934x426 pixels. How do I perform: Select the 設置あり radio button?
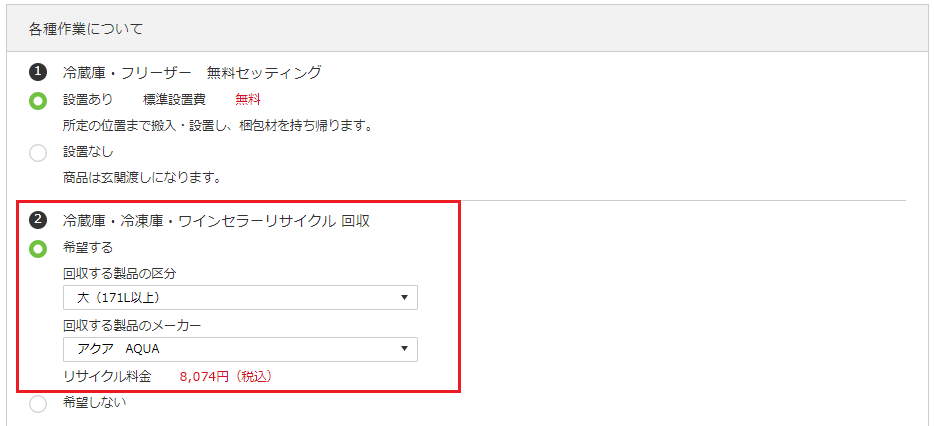pos(38,100)
